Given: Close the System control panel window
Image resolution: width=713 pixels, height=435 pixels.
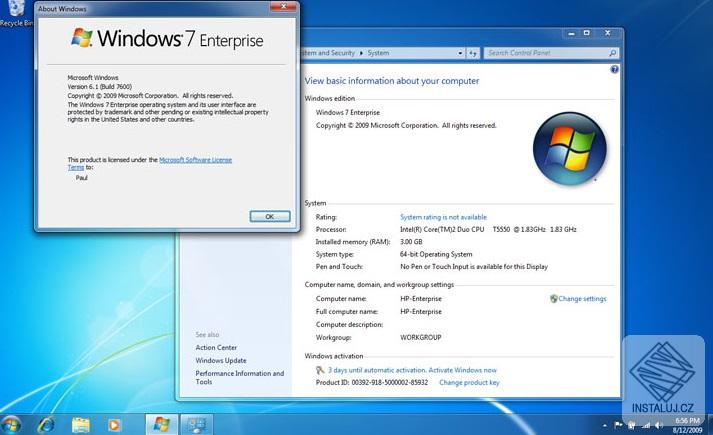Looking at the screenshot, I should coord(608,33).
